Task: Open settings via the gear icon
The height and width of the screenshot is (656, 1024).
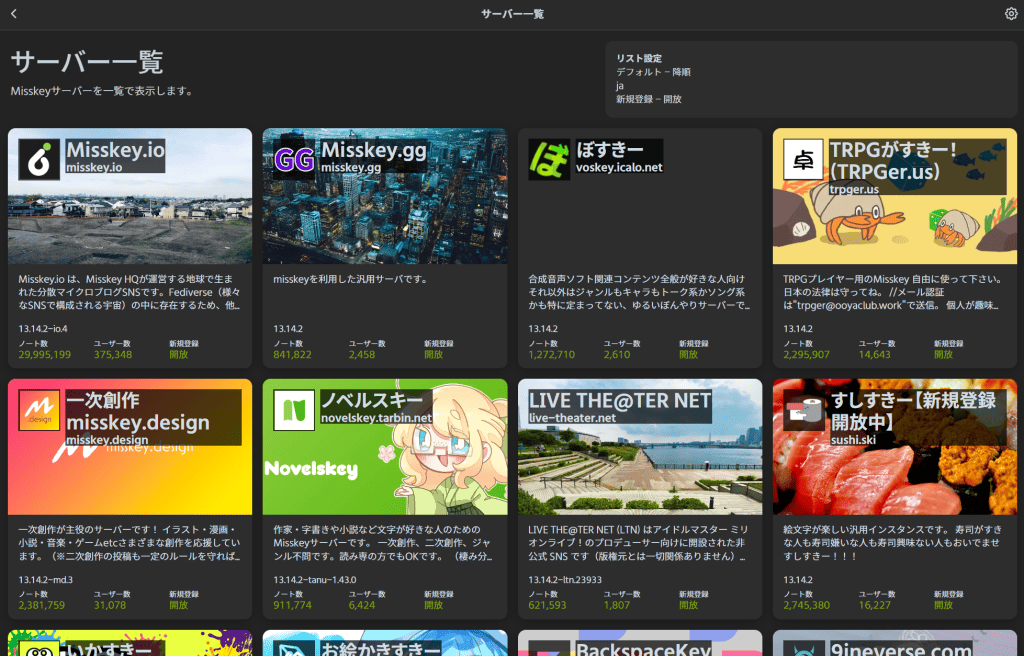Action: coord(1010,14)
